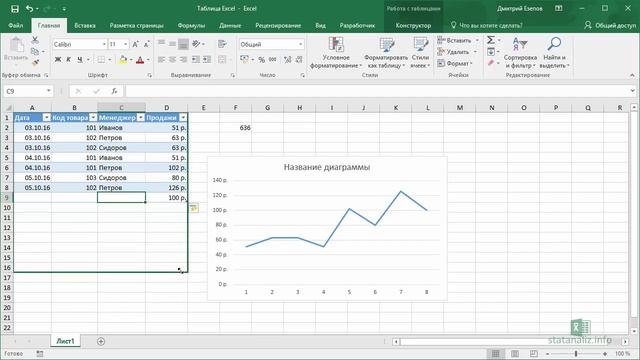Click Формат cells button
This screenshot has width=640, height=360.
[x=455, y=63]
